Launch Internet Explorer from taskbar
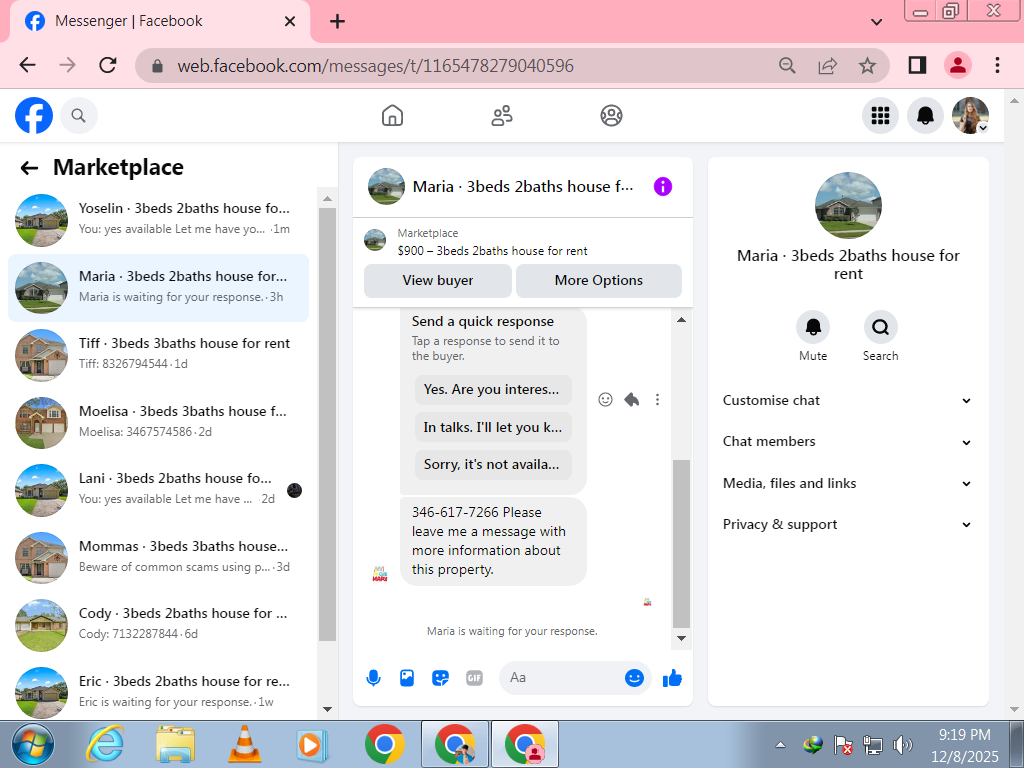Viewport: 1024px width, 768px height. 105,744
